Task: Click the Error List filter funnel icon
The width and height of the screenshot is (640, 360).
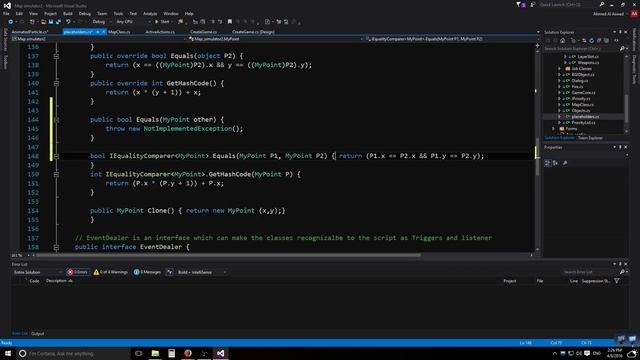Action: pos(617,281)
